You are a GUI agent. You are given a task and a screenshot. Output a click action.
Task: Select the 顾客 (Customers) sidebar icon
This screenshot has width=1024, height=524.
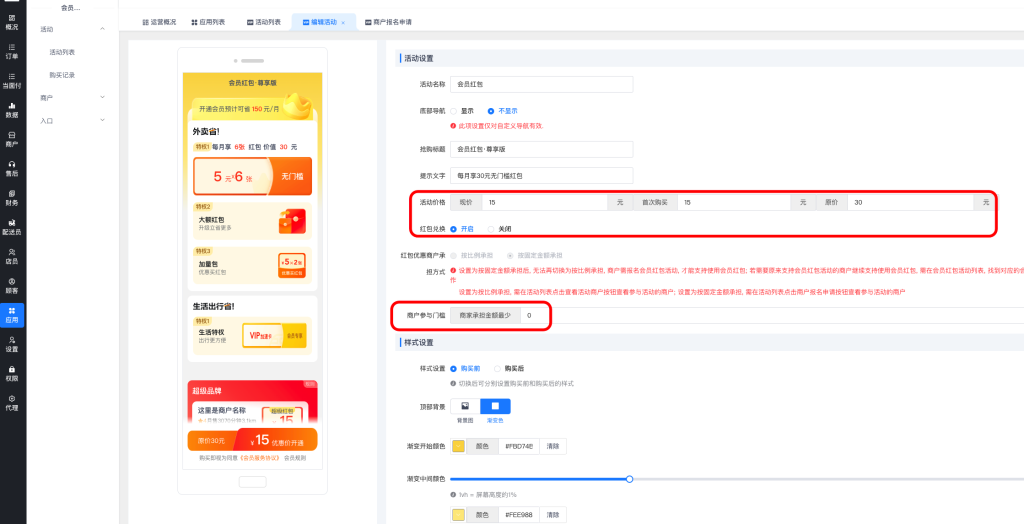[x=12, y=285]
